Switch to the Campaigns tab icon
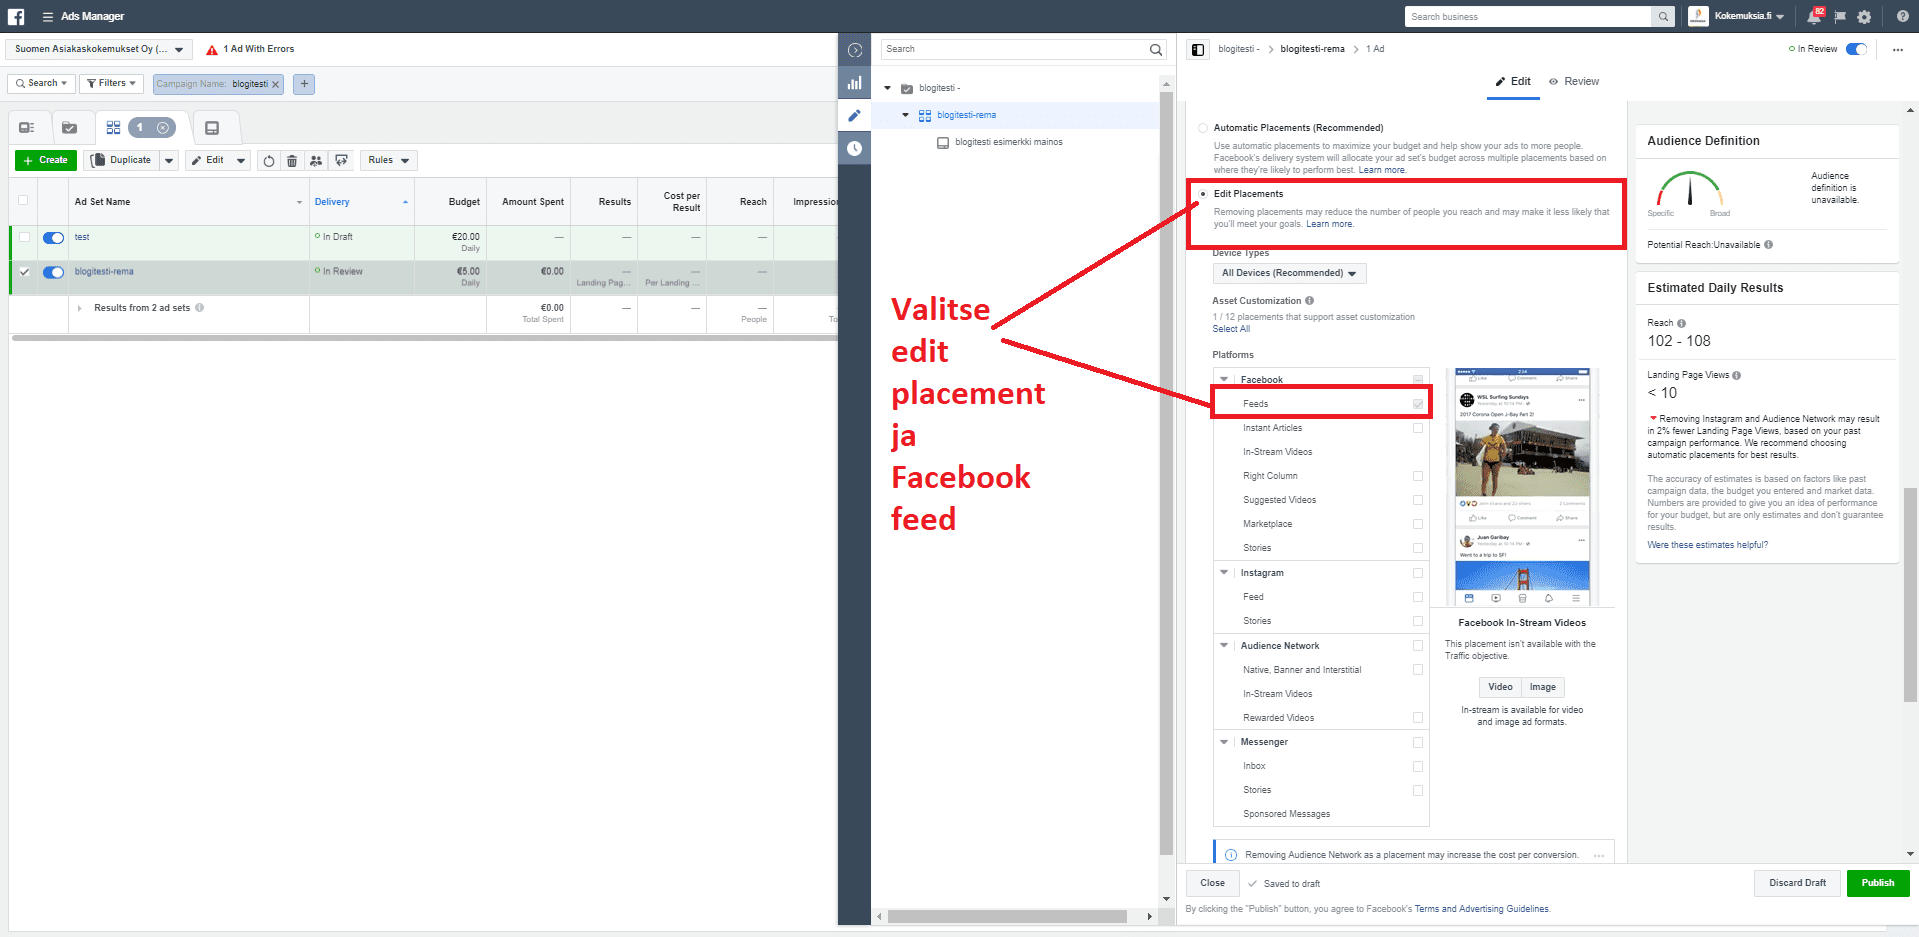This screenshot has width=1919, height=937. [69, 128]
